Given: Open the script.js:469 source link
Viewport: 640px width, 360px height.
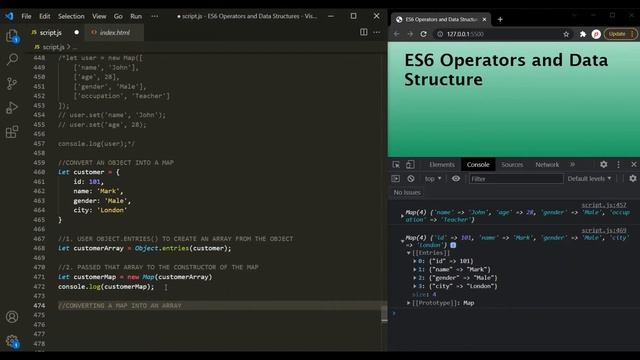Looking at the screenshot, I should [604, 231].
